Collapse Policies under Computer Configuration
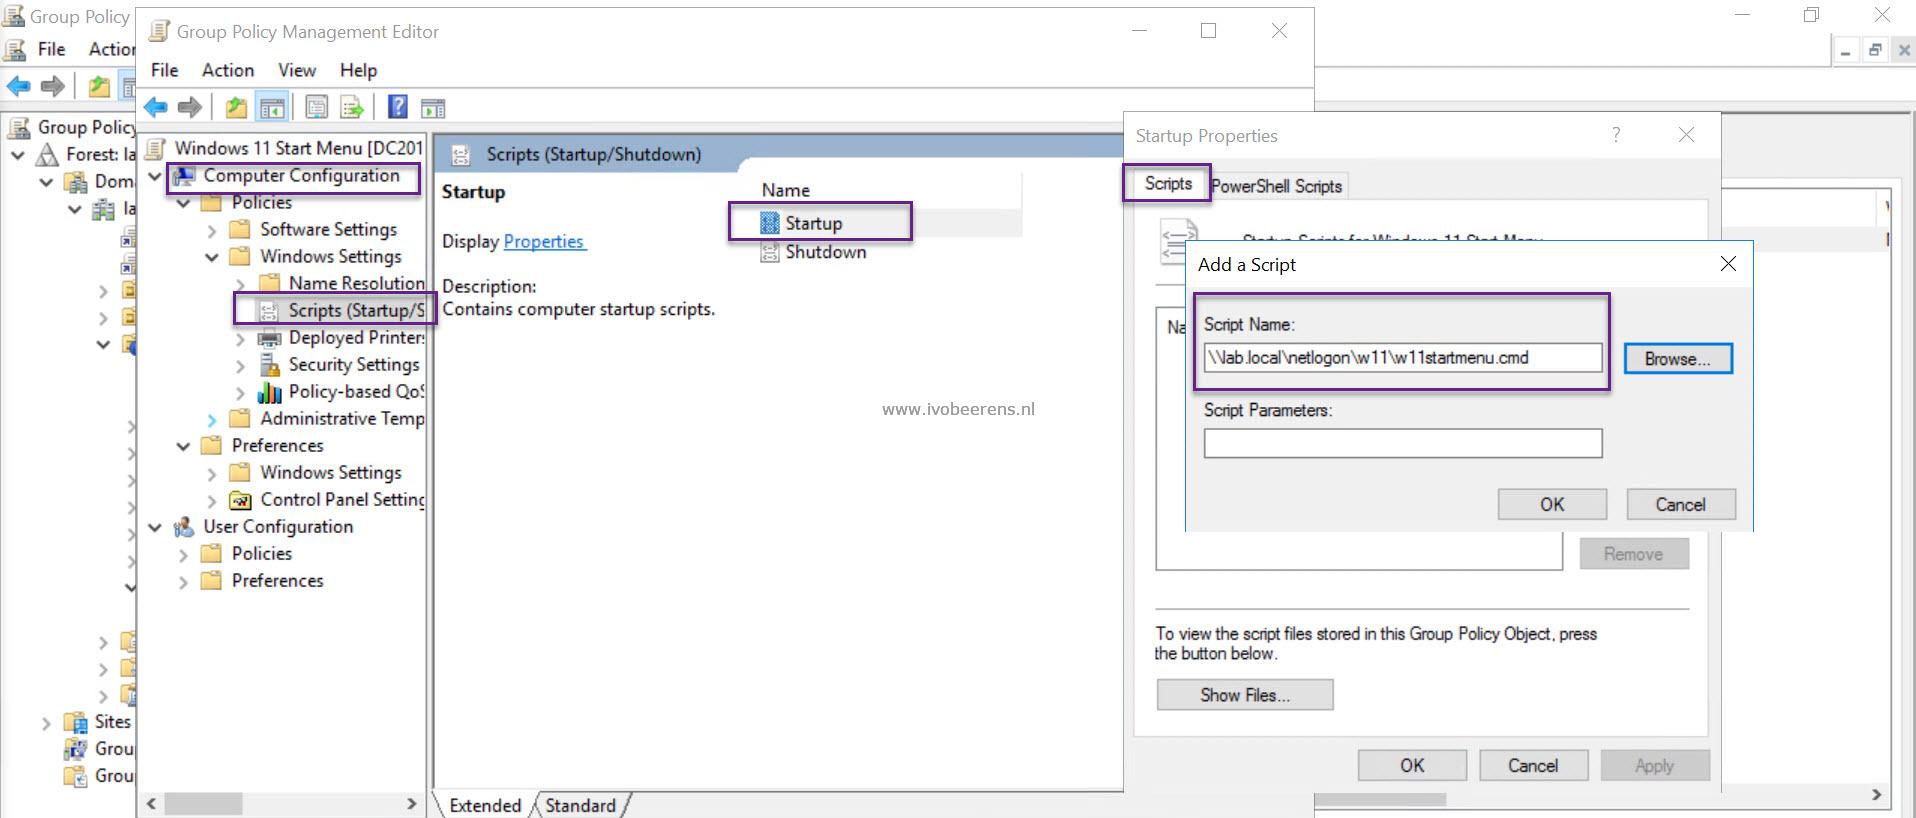 (183, 203)
